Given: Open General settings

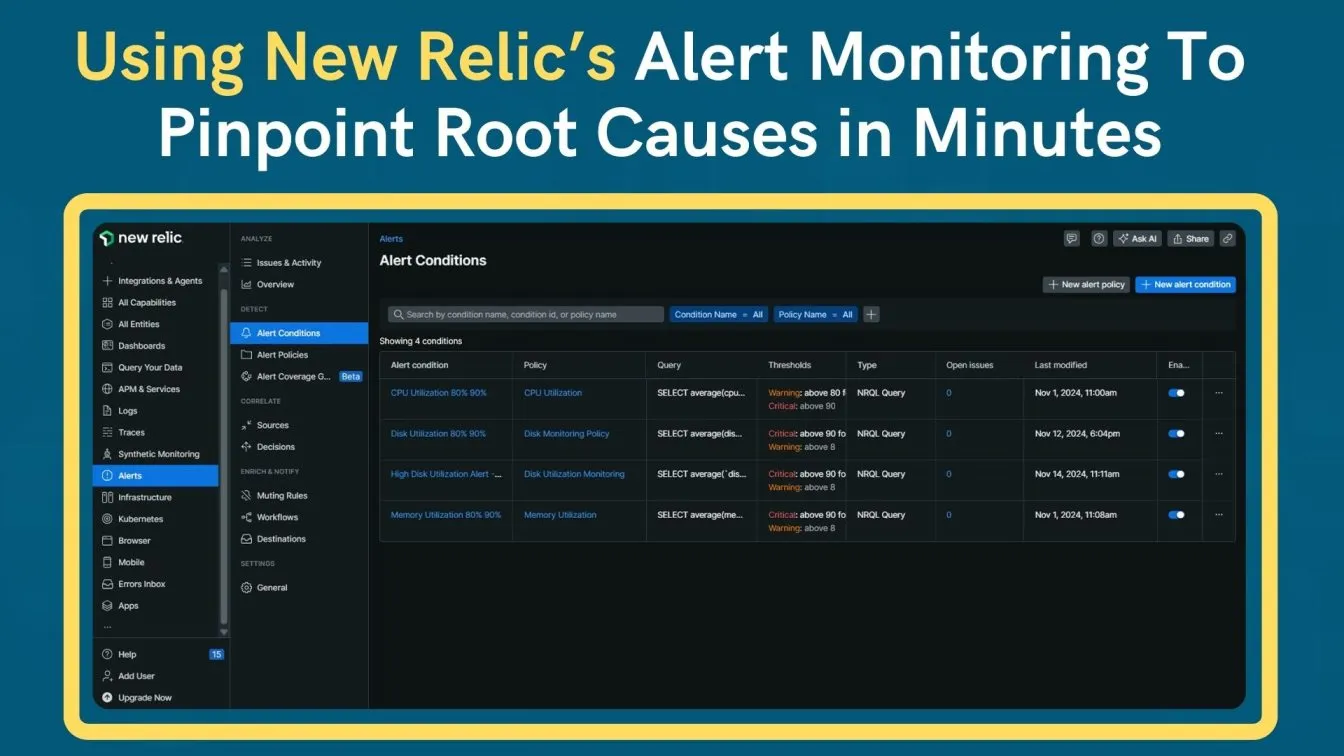Looking at the screenshot, I should [264, 588].
